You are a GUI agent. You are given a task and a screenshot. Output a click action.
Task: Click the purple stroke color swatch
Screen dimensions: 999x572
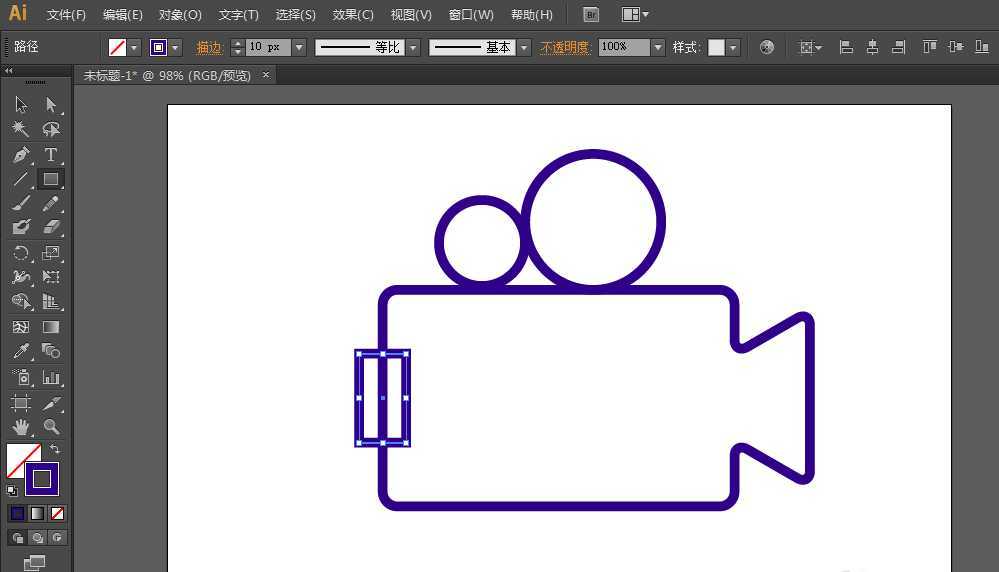[42, 479]
